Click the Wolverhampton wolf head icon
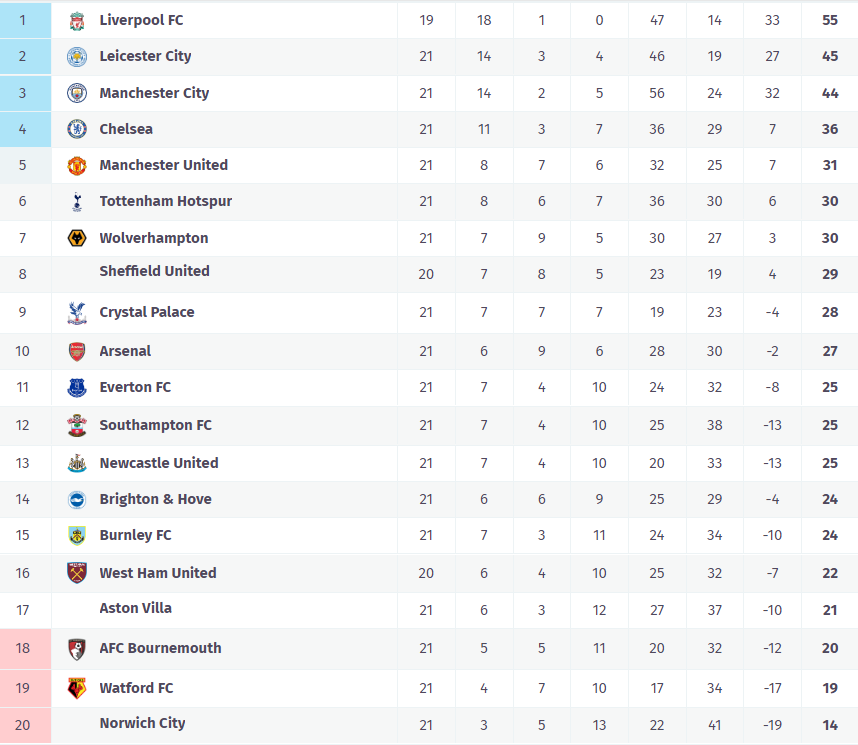 tap(77, 238)
